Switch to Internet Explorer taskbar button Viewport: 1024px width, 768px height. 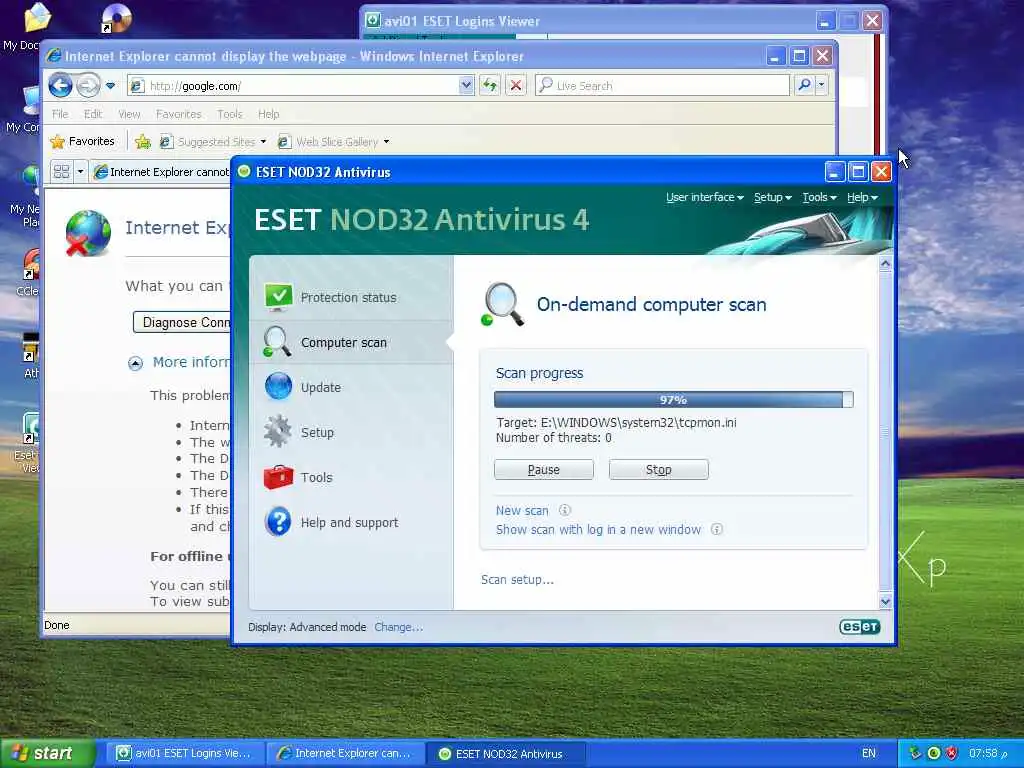point(345,754)
